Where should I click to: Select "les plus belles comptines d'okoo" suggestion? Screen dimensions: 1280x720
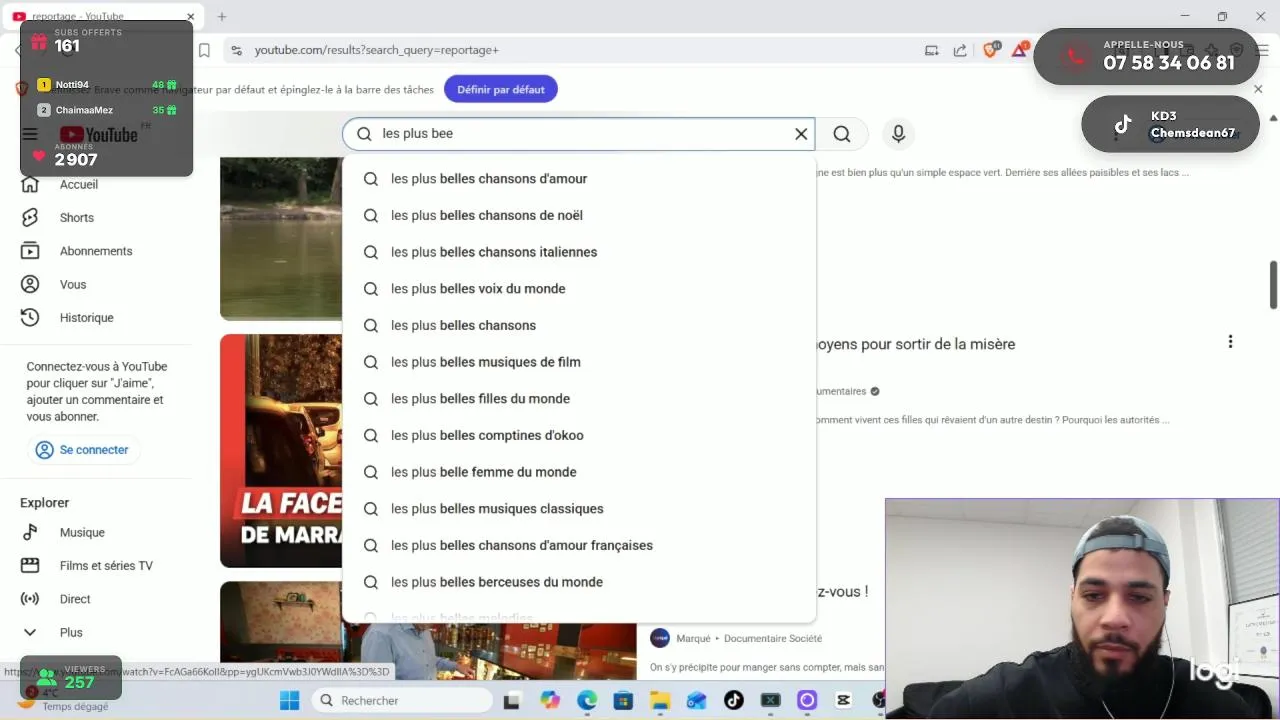[579, 435]
